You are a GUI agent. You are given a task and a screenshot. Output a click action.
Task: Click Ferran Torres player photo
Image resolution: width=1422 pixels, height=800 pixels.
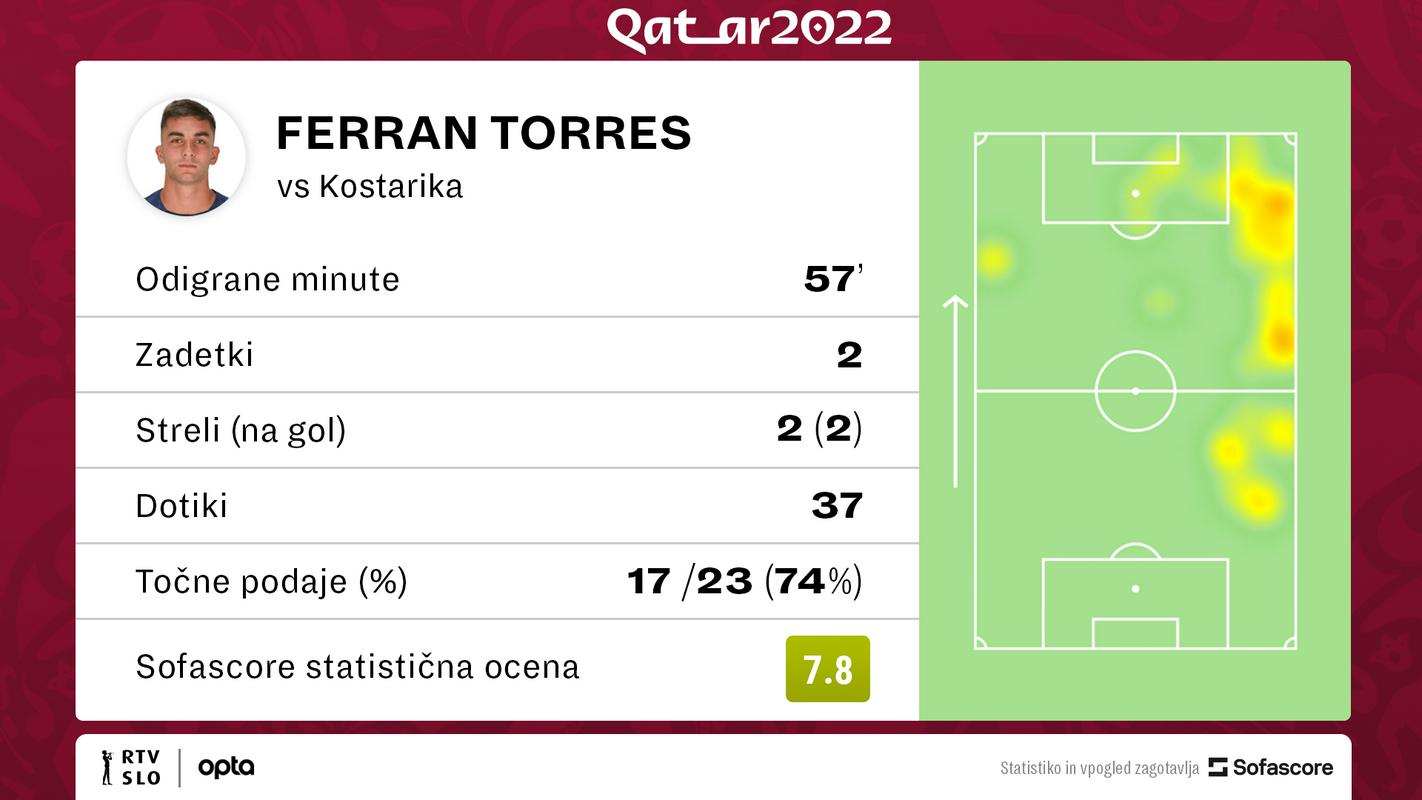(186, 157)
